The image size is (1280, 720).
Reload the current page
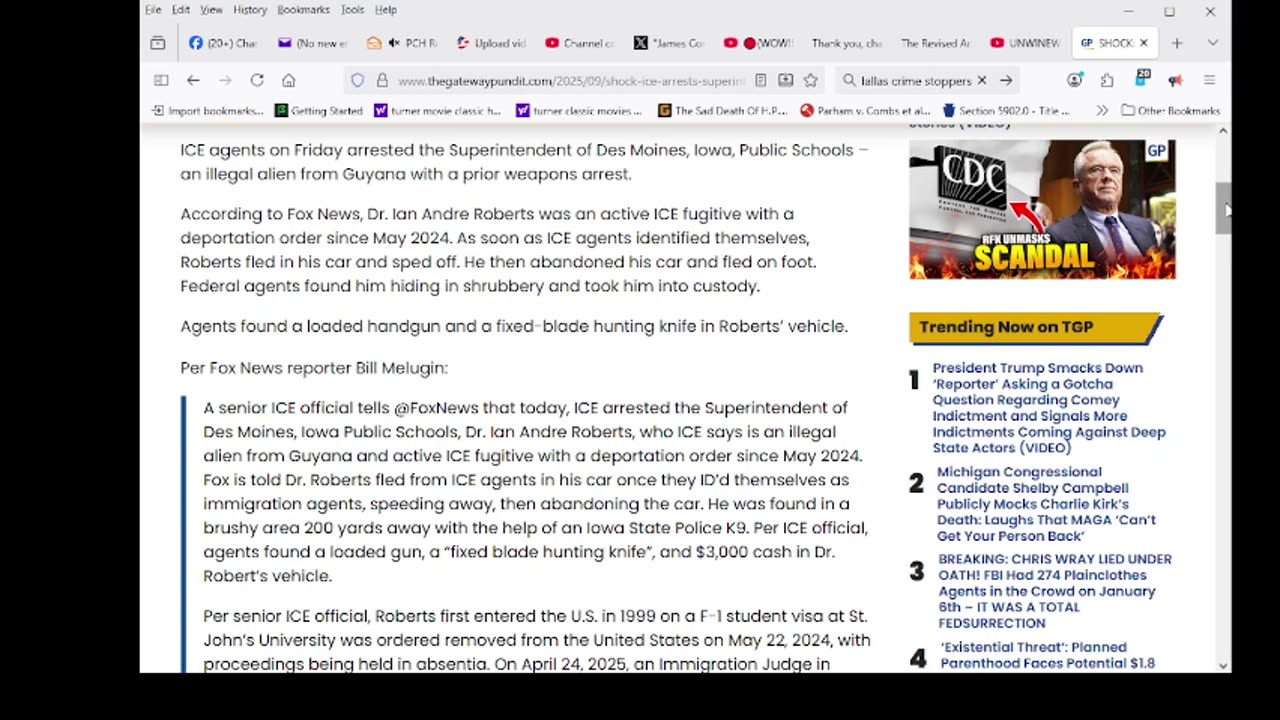tap(257, 80)
